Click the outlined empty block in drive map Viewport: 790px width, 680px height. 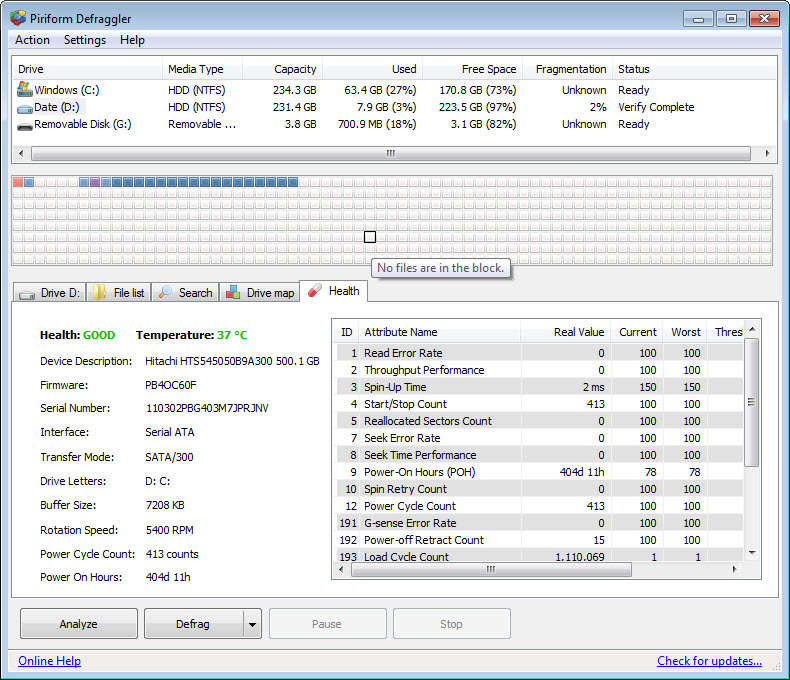370,237
